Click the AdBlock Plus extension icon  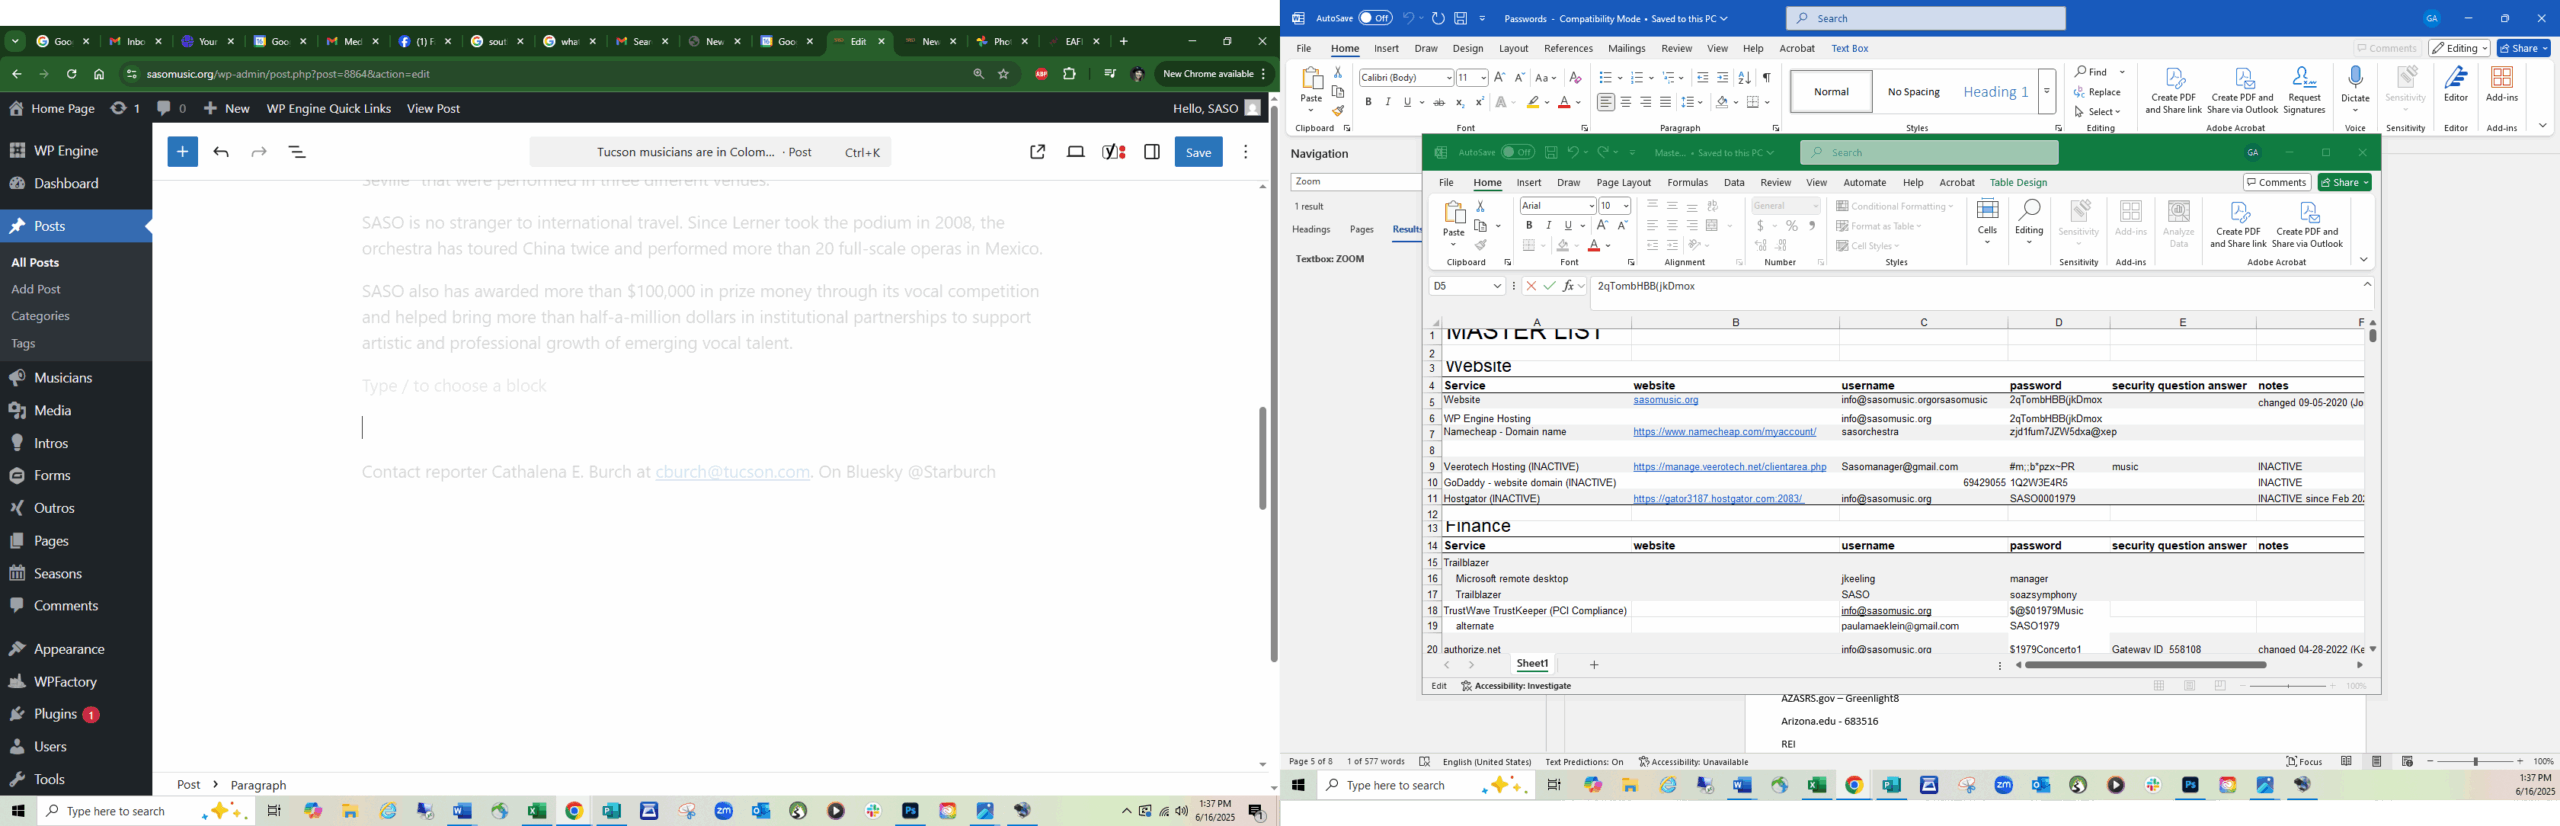[x=1041, y=74]
